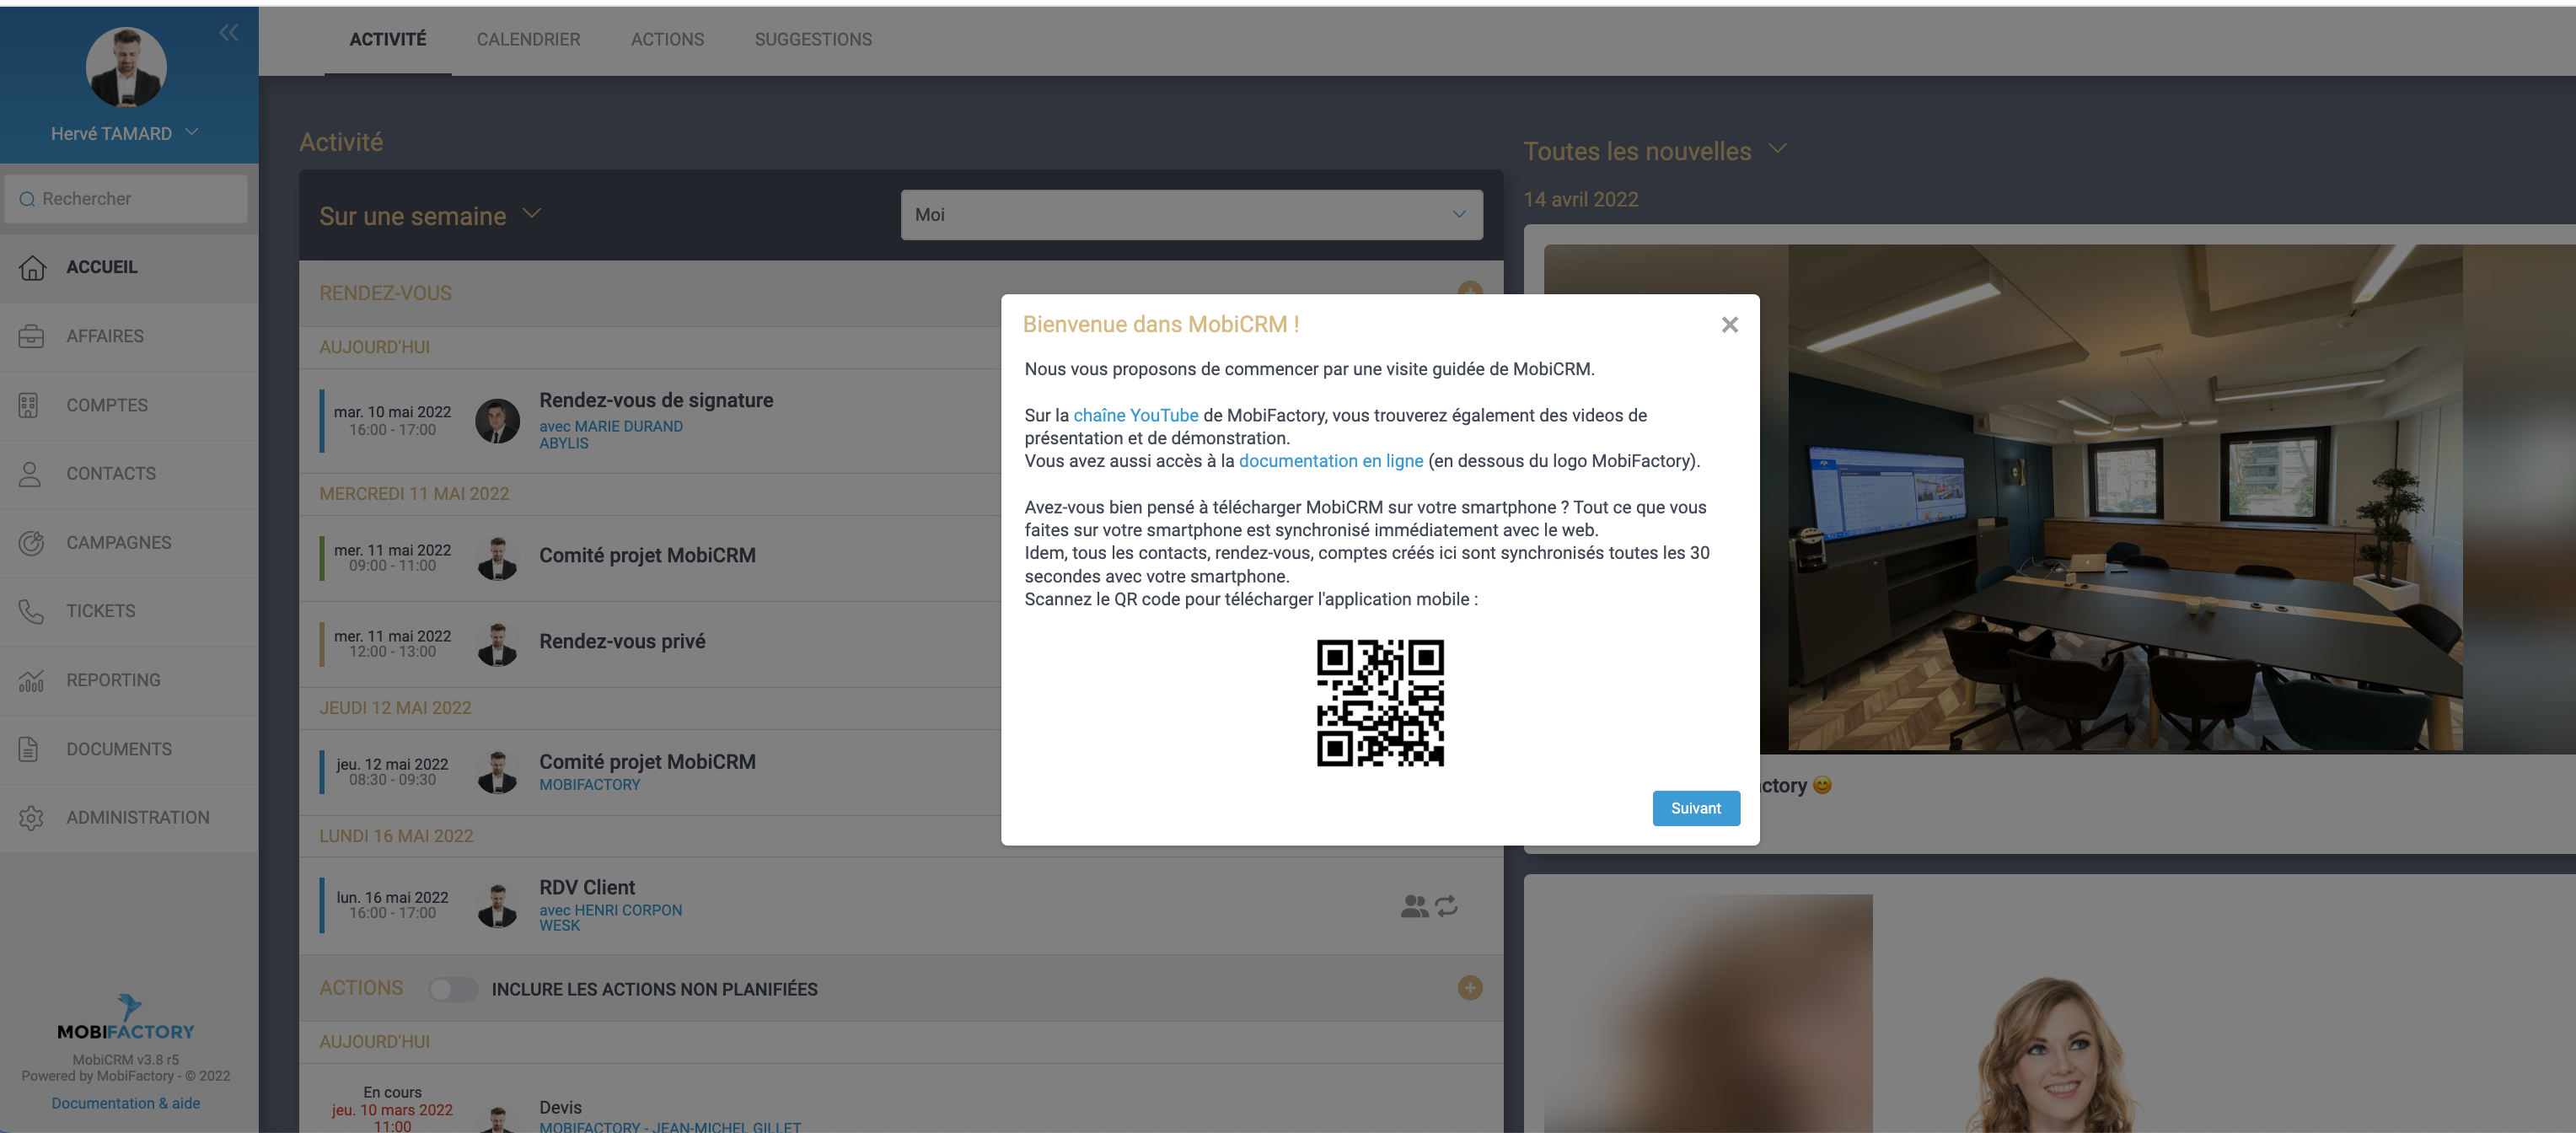Open Reporting via chart icon
2576x1133 pixels.
[31, 680]
